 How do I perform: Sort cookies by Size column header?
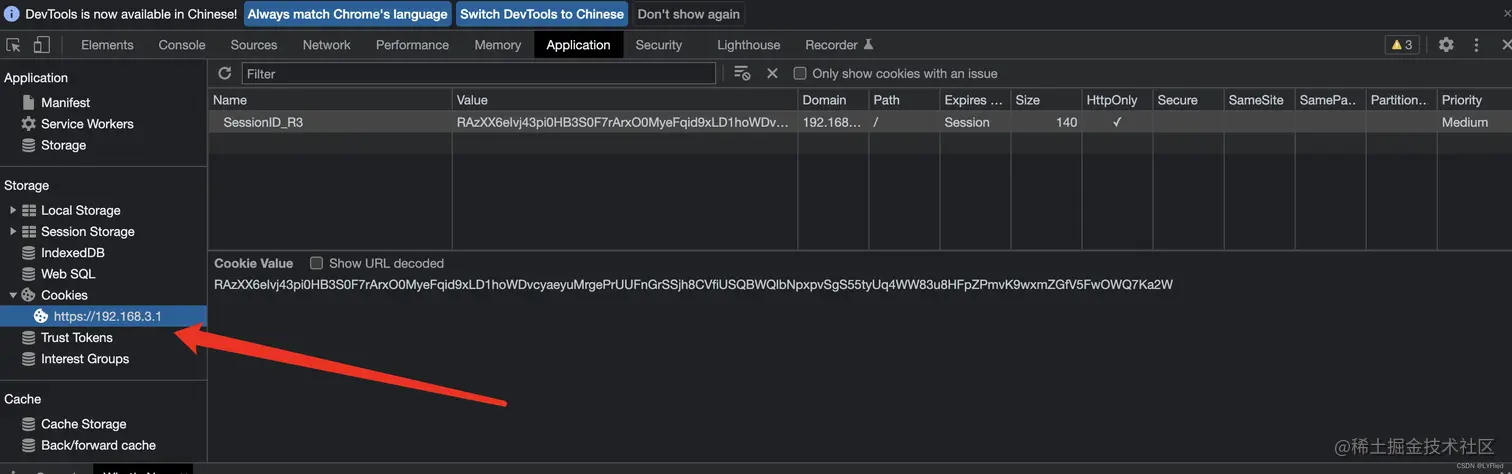click(x=1046, y=100)
